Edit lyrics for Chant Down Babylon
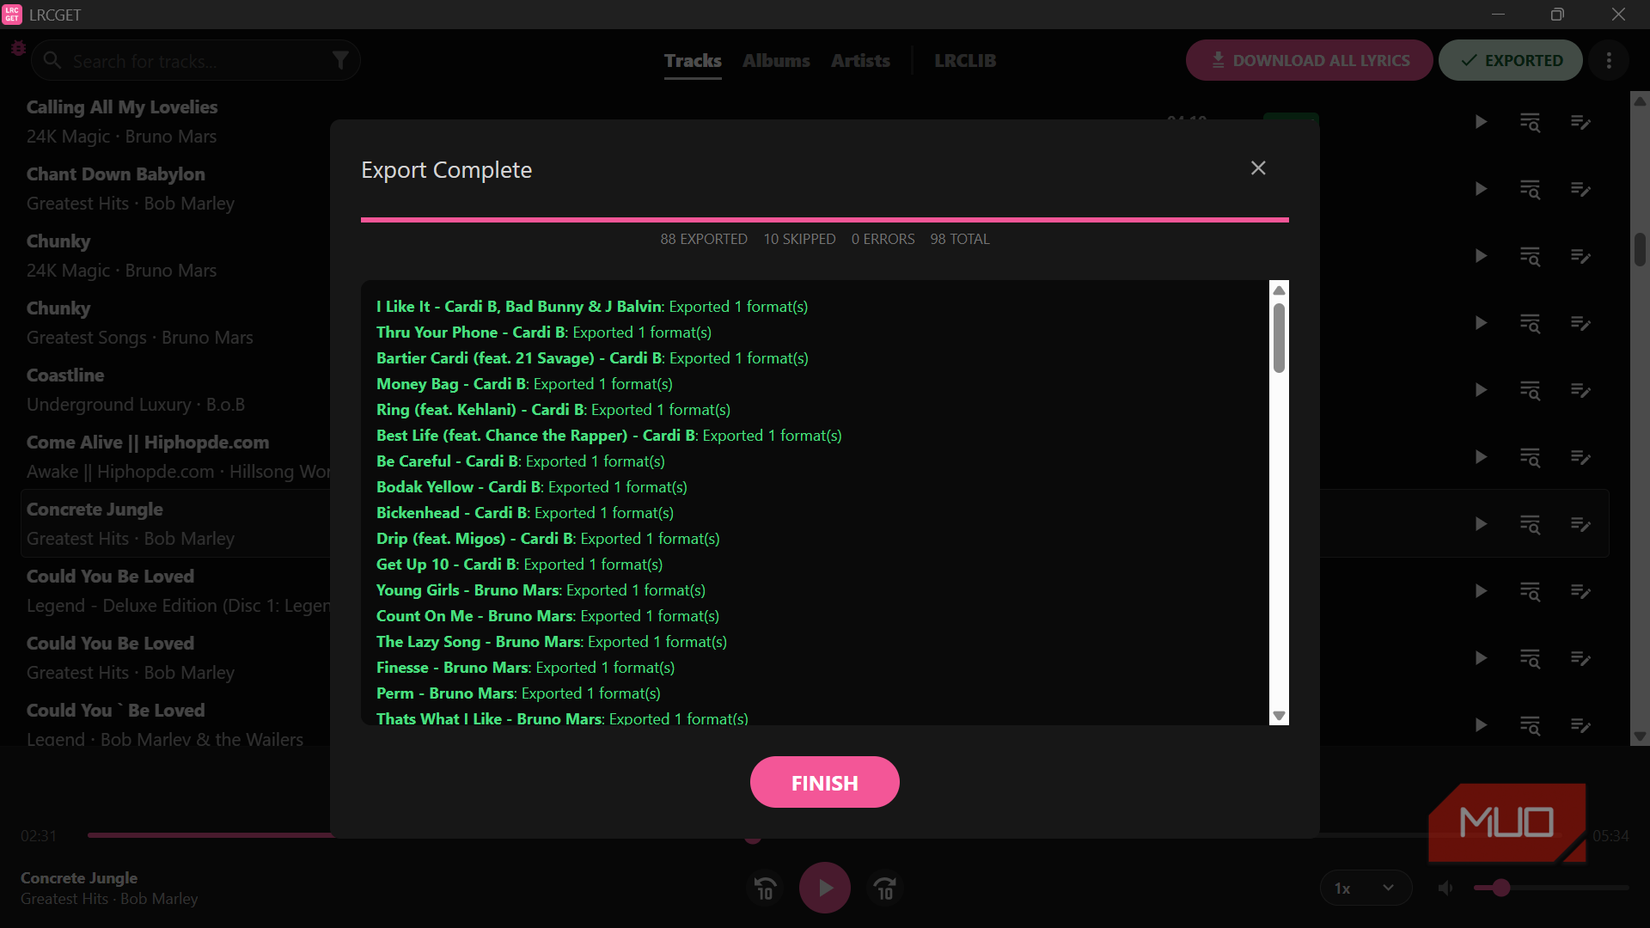 tap(1580, 189)
